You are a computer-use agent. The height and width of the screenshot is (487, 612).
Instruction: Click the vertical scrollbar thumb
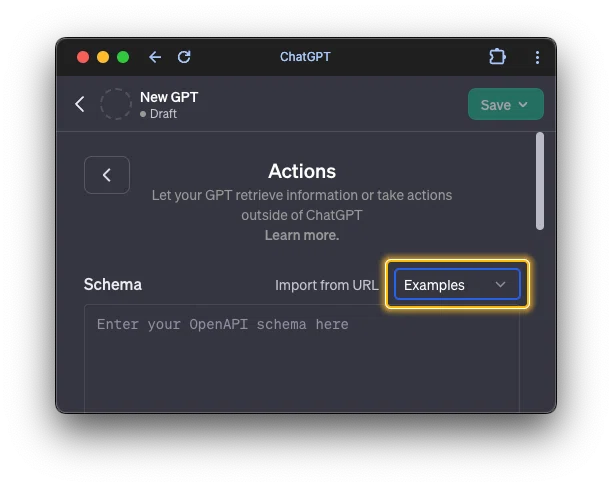540,181
